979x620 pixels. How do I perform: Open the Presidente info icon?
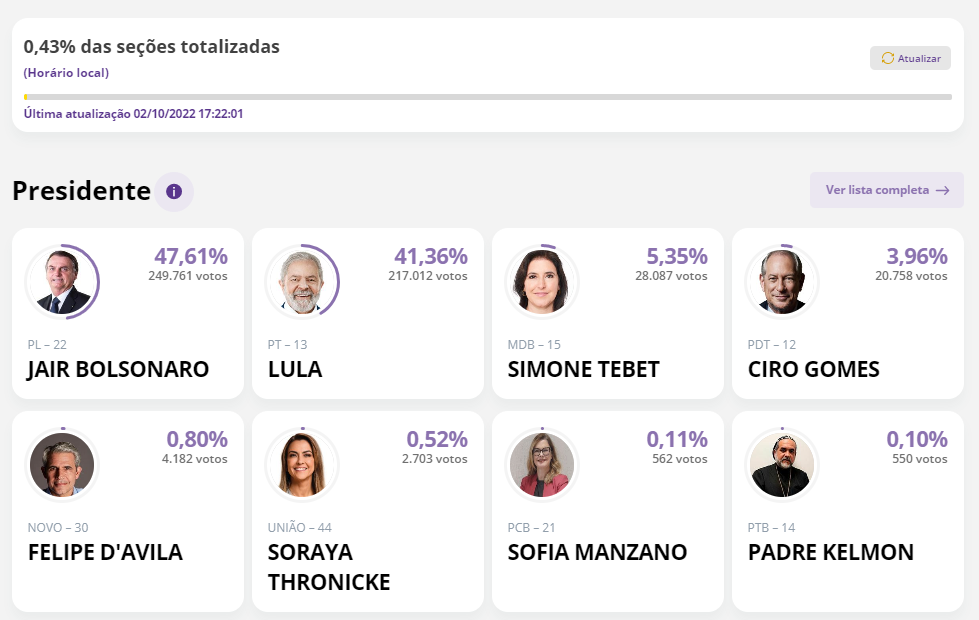coord(174,191)
